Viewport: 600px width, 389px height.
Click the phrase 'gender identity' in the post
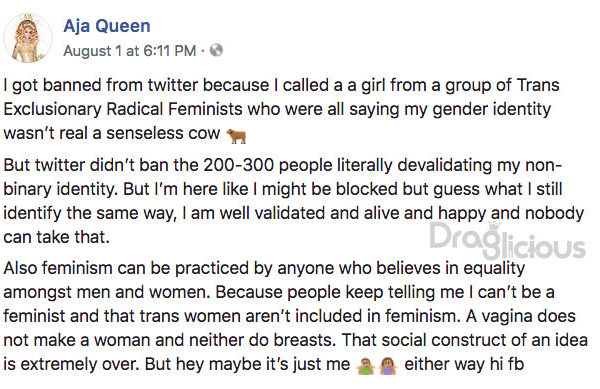[492, 110]
